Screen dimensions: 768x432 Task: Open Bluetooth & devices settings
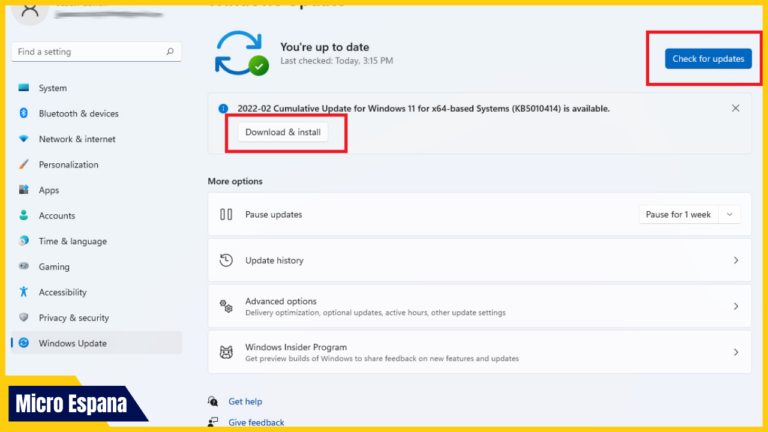(x=96, y=113)
